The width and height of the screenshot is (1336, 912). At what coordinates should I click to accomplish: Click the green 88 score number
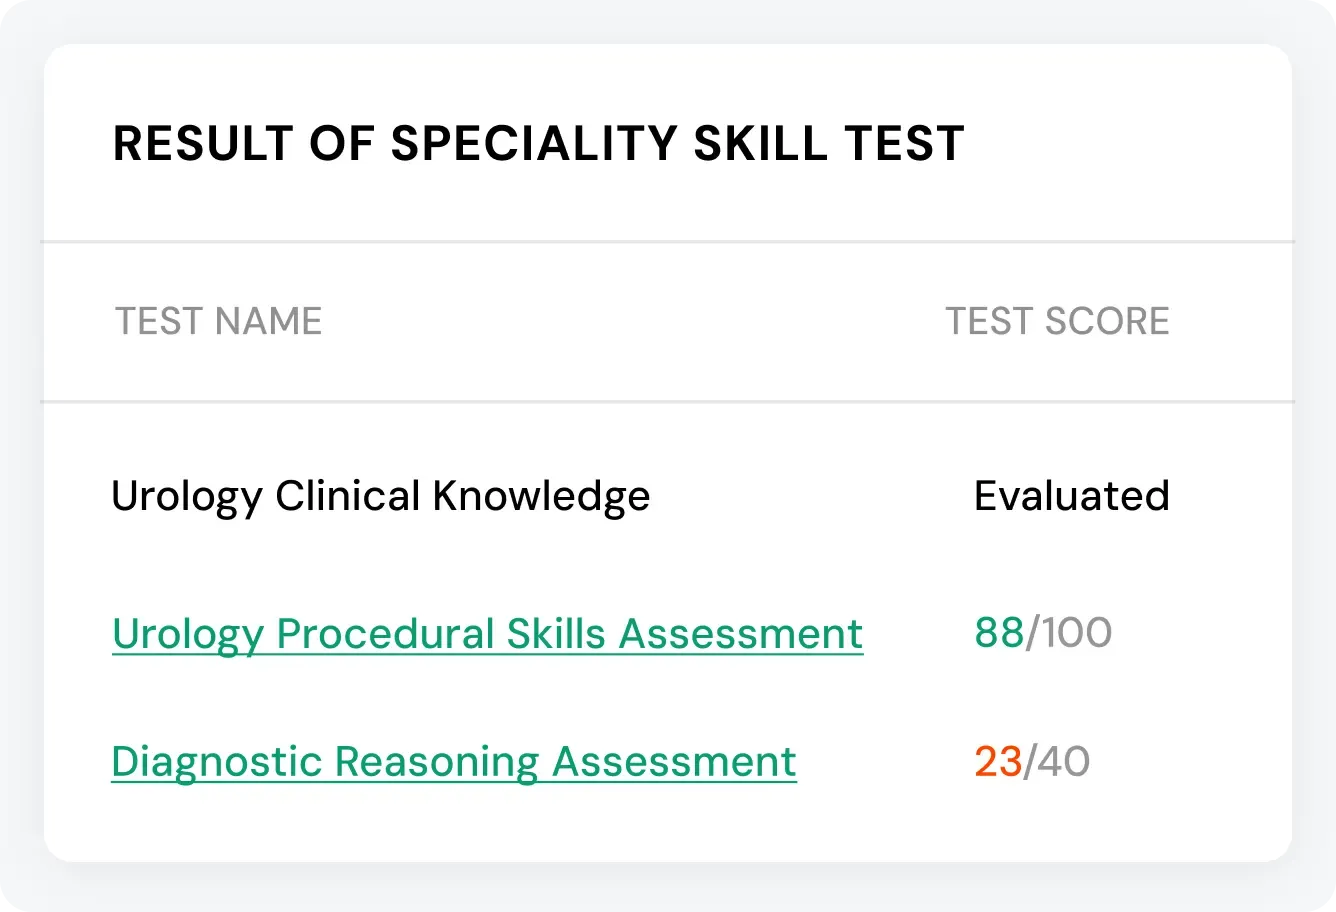pyautogui.click(x=999, y=633)
